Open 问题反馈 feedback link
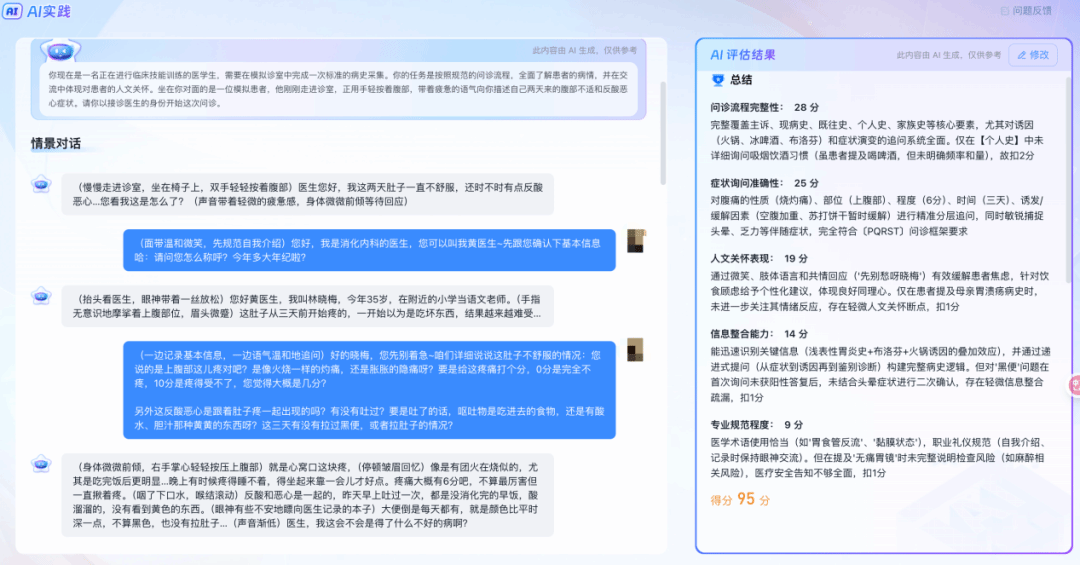Viewport: 1080px width, 565px height. (1025, 11)
